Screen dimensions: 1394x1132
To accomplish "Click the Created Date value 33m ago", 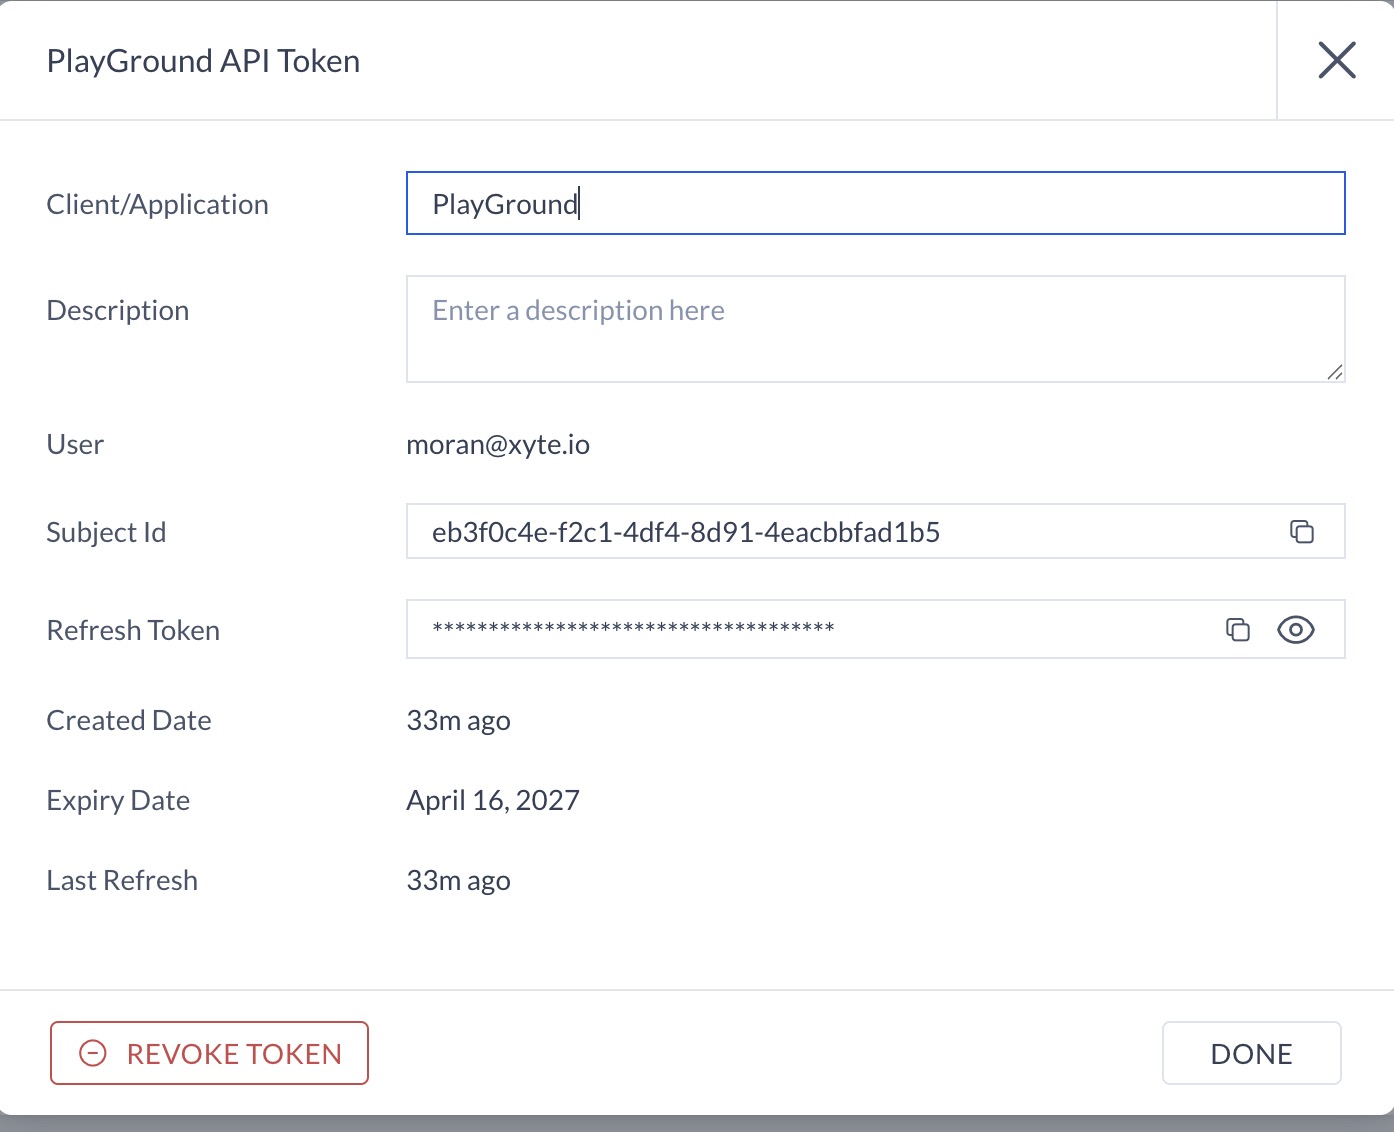I will 458,720.
